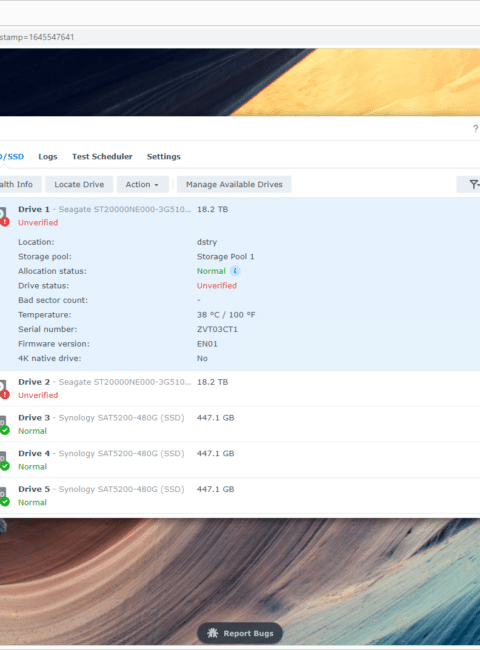
Task: Click the Drive 2 red alert icon
Action: point(5,395)
